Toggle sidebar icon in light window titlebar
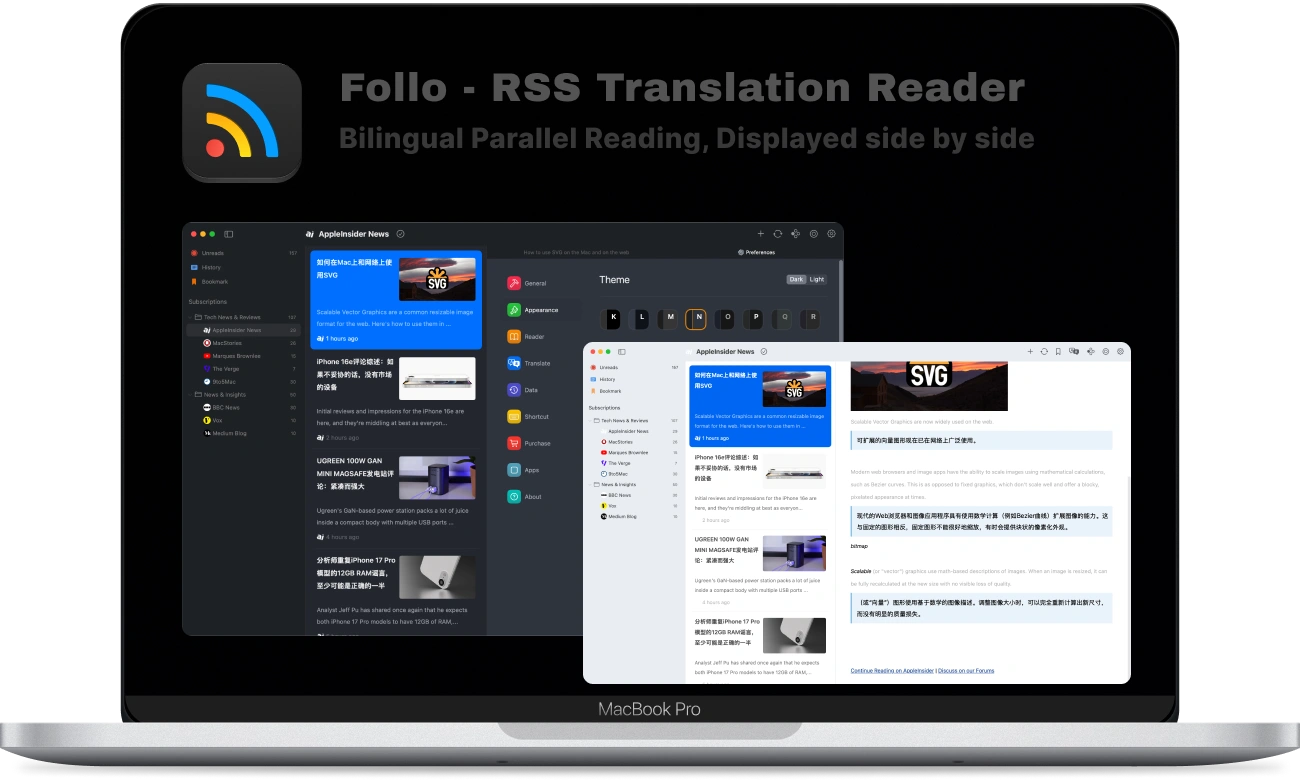 622,352
